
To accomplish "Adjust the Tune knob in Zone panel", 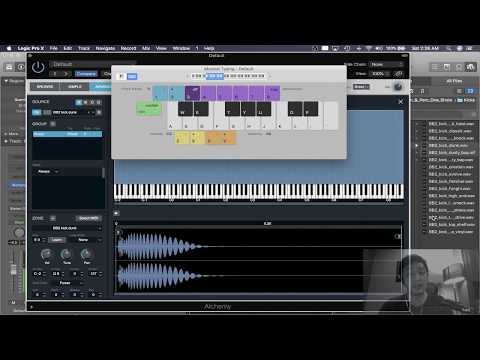I will [x=66, y=255].
